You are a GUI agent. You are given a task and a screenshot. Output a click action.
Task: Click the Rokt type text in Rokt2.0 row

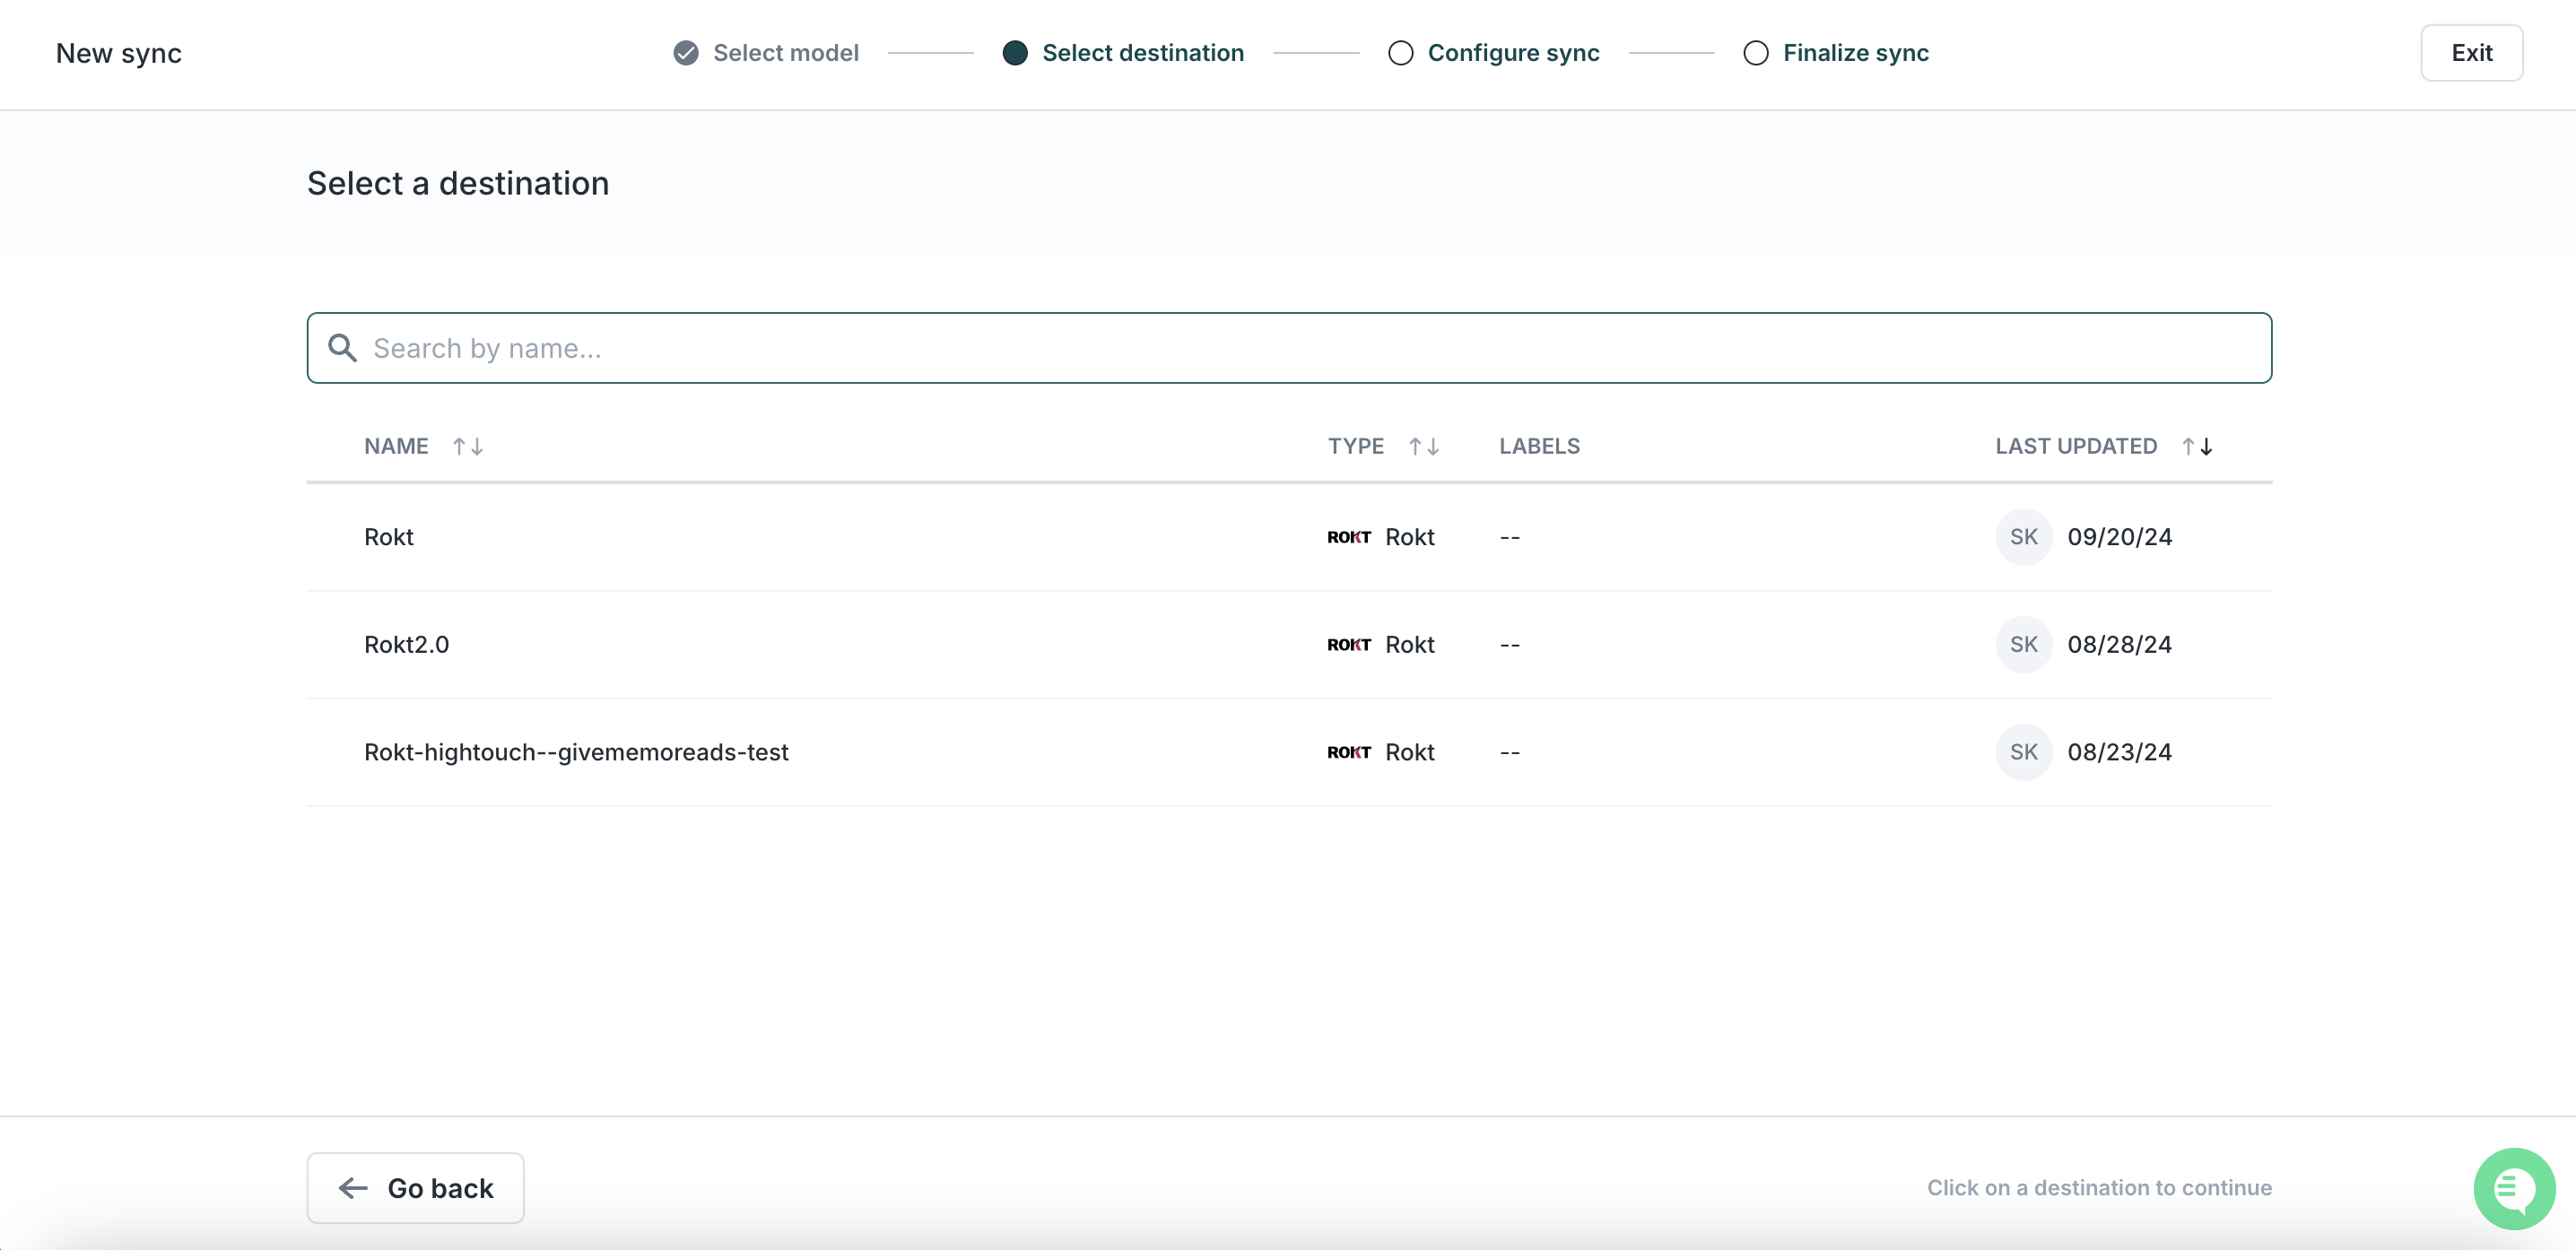pyautogui.click(x=1409, y=645)
